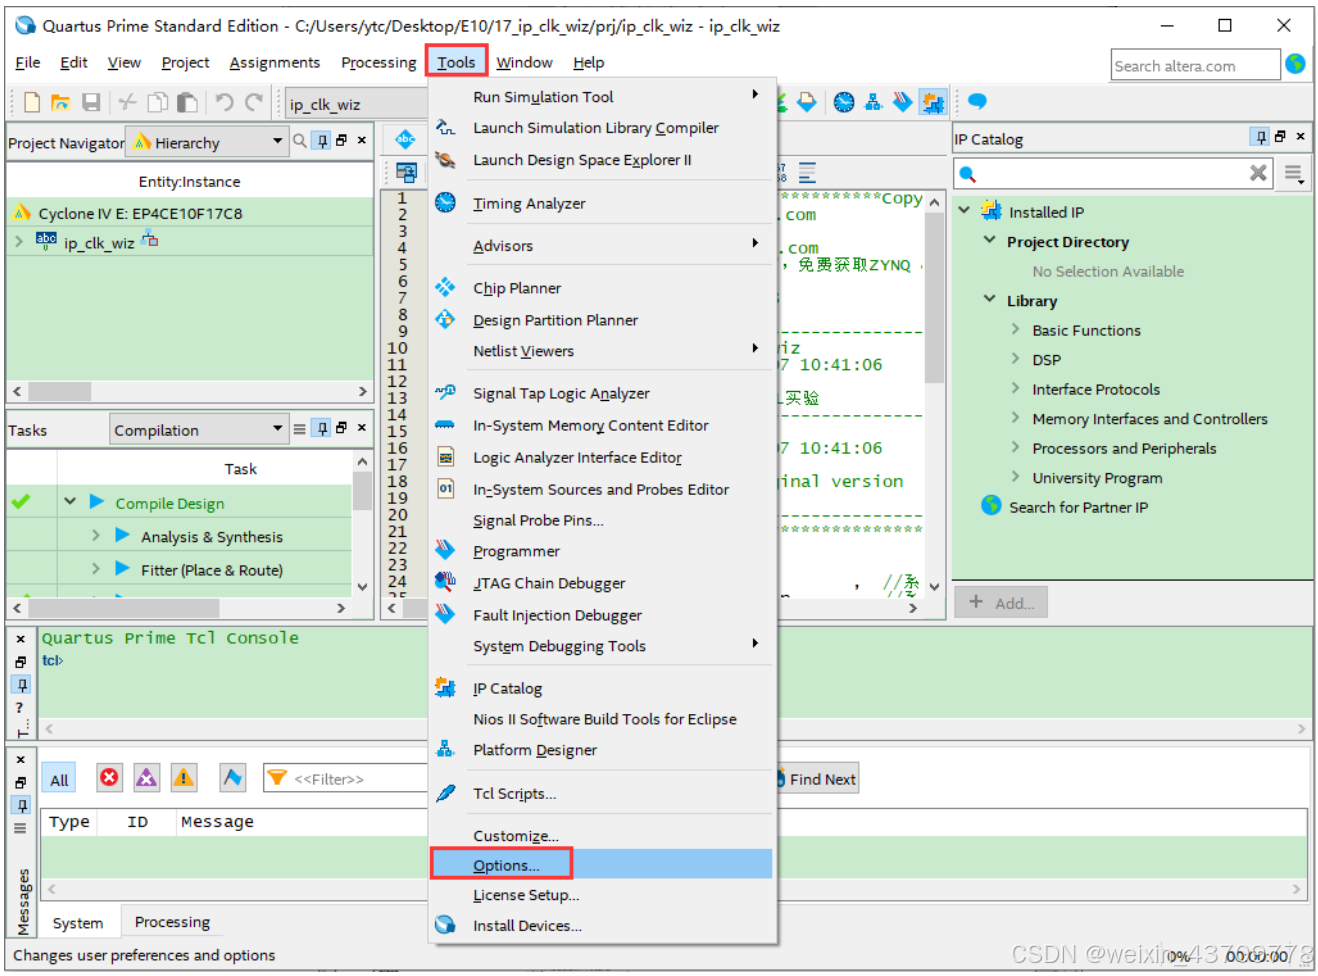This screenshot has width=1318, height=976.
Task: Pin the Tasks panel
Action: point(322,428)
